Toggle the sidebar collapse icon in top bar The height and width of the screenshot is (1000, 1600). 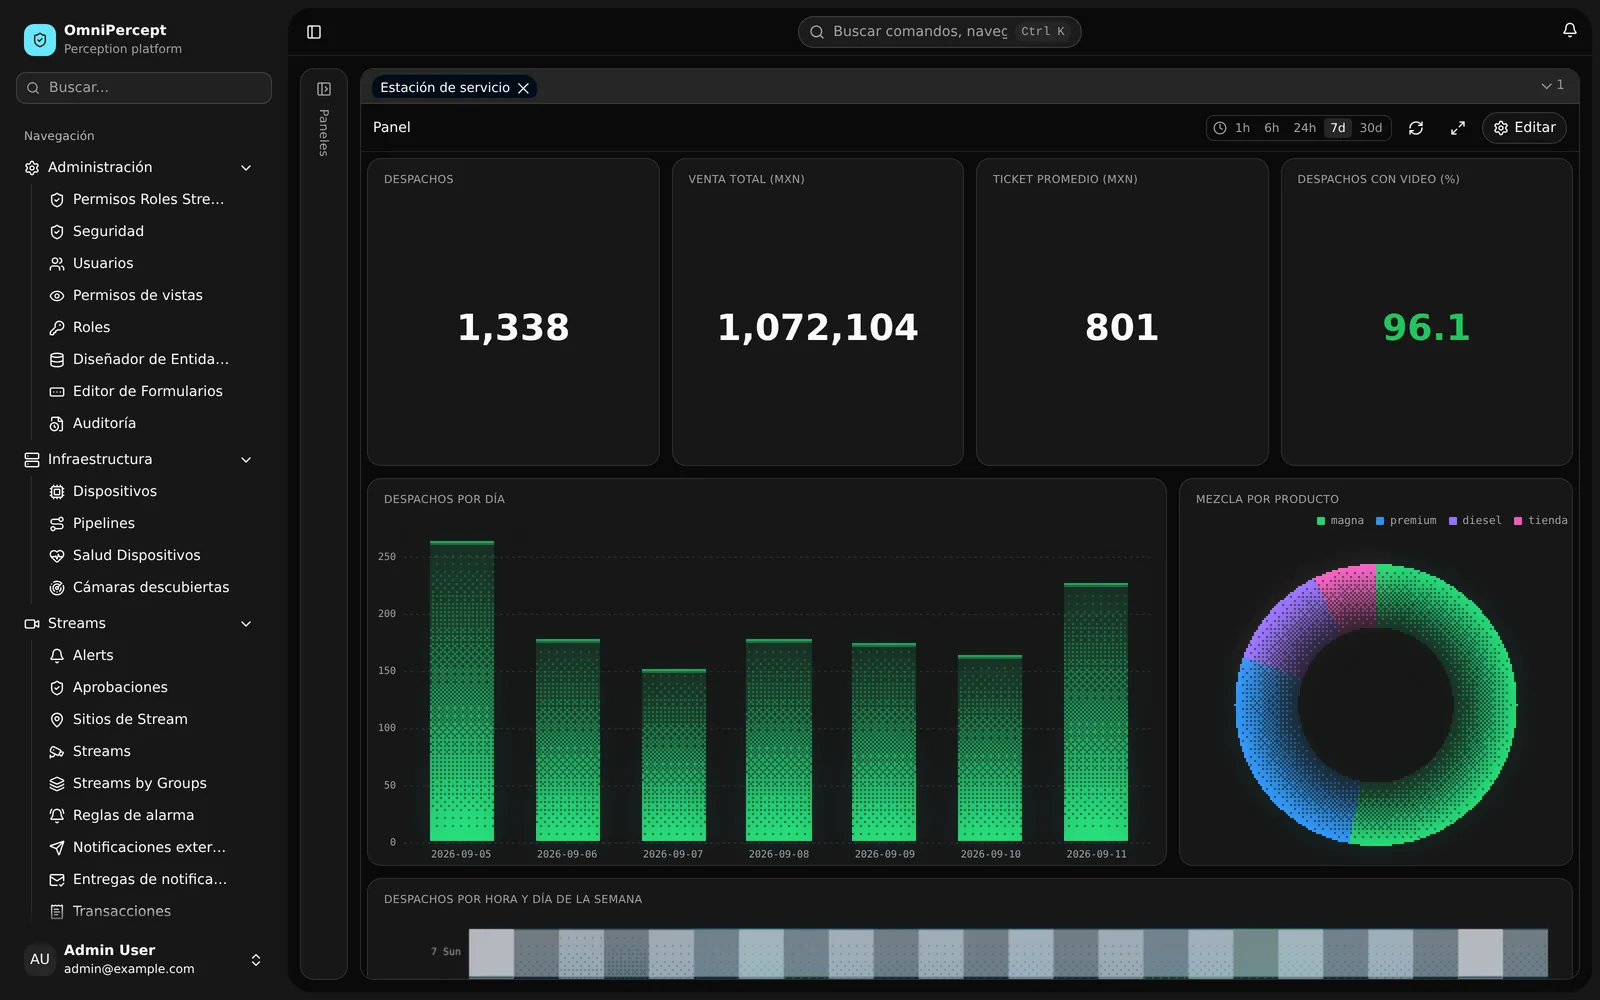pyautogui.click(x=314, y=32)
